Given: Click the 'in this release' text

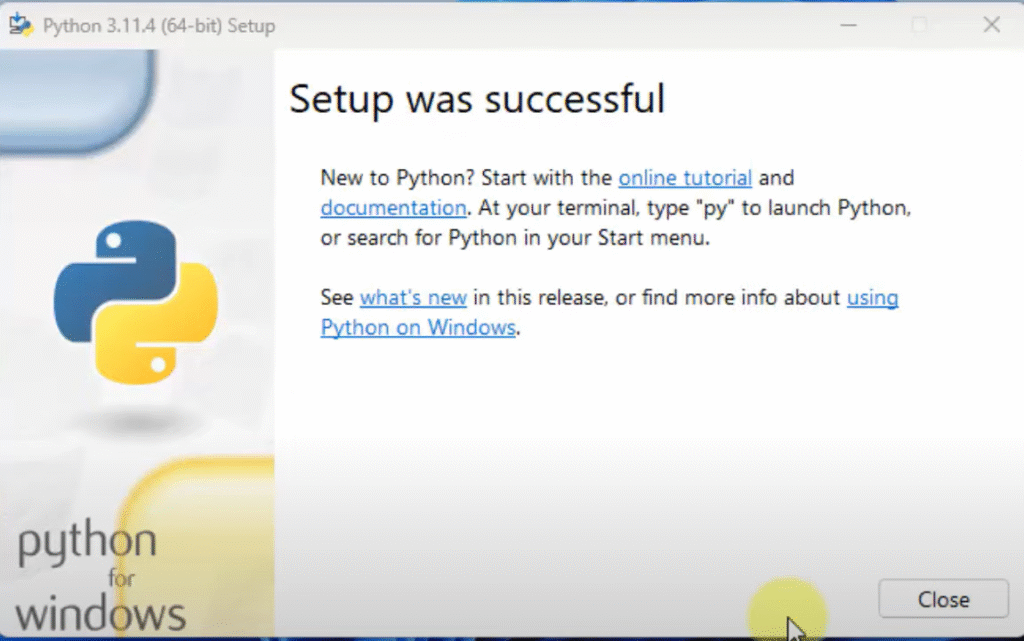Looking at the screenshot, I should [539, 297].
